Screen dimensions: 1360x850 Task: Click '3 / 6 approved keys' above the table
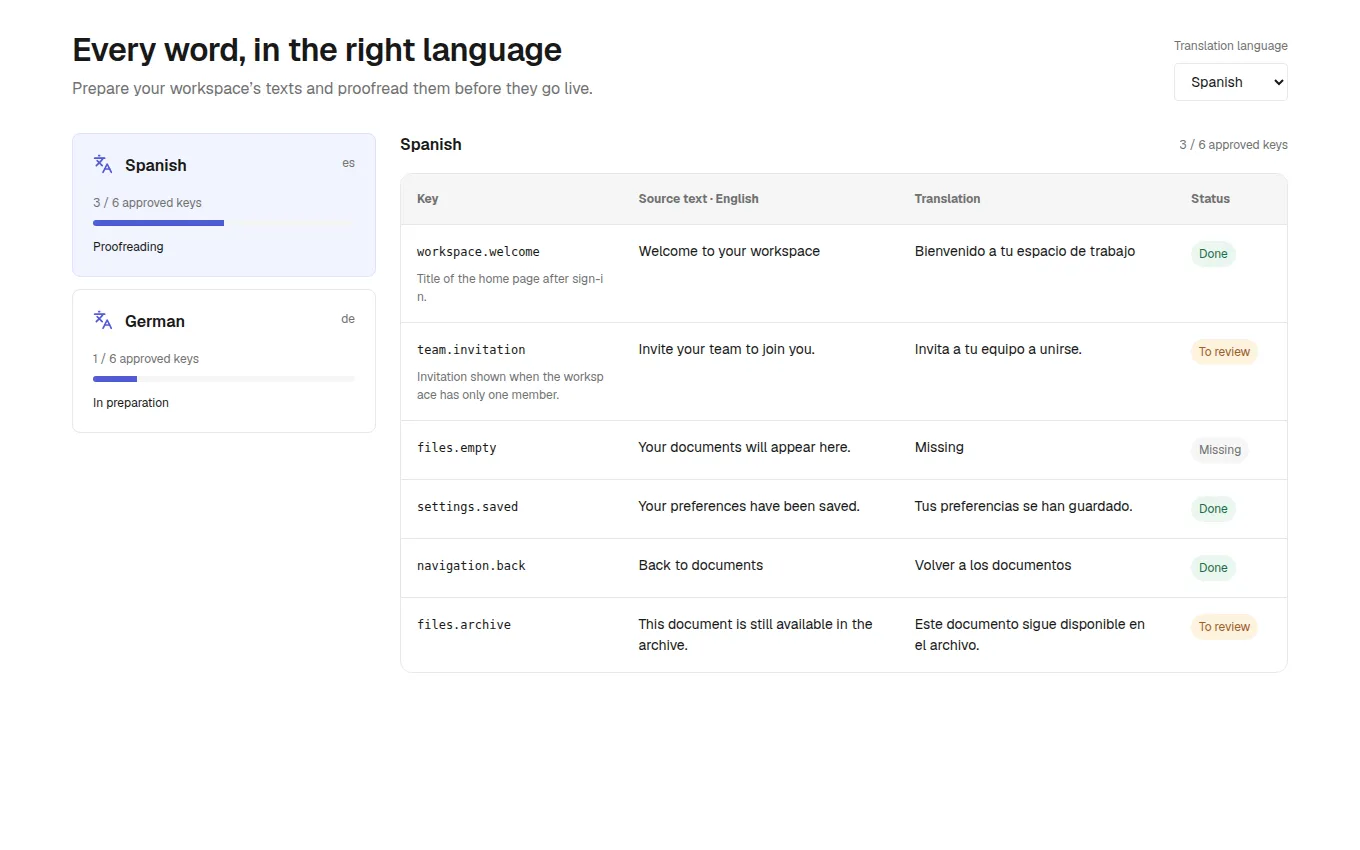click(x=1233, y=145)
